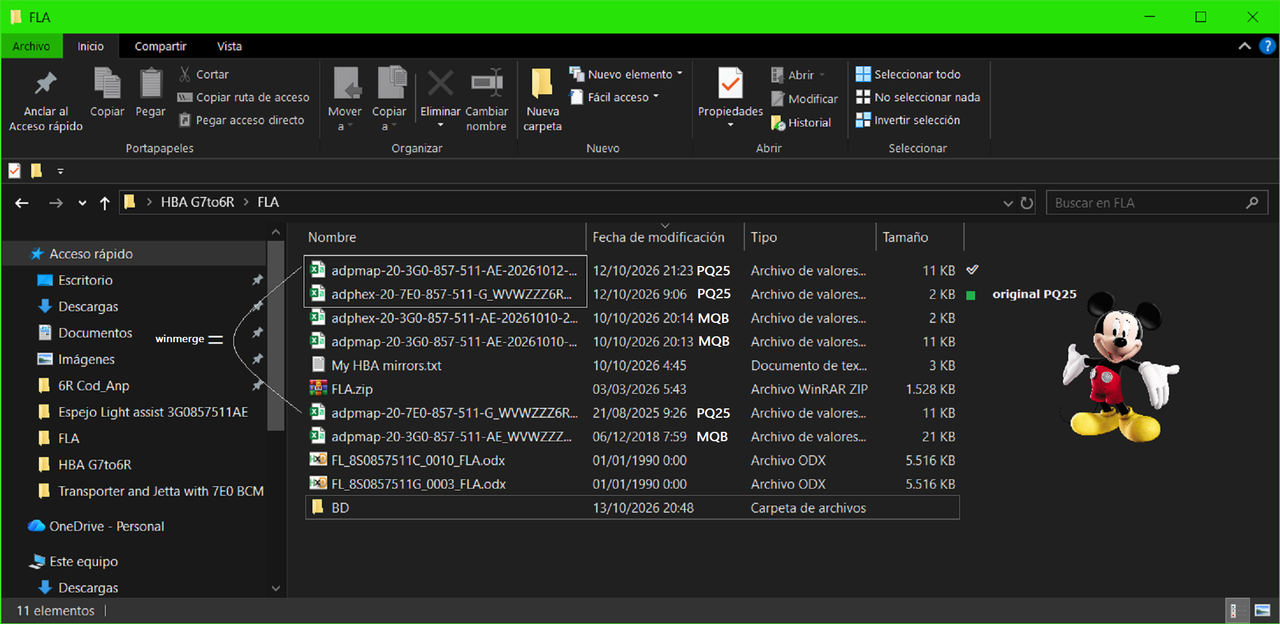Expand the address bar history dropdown

(1008, 203)
